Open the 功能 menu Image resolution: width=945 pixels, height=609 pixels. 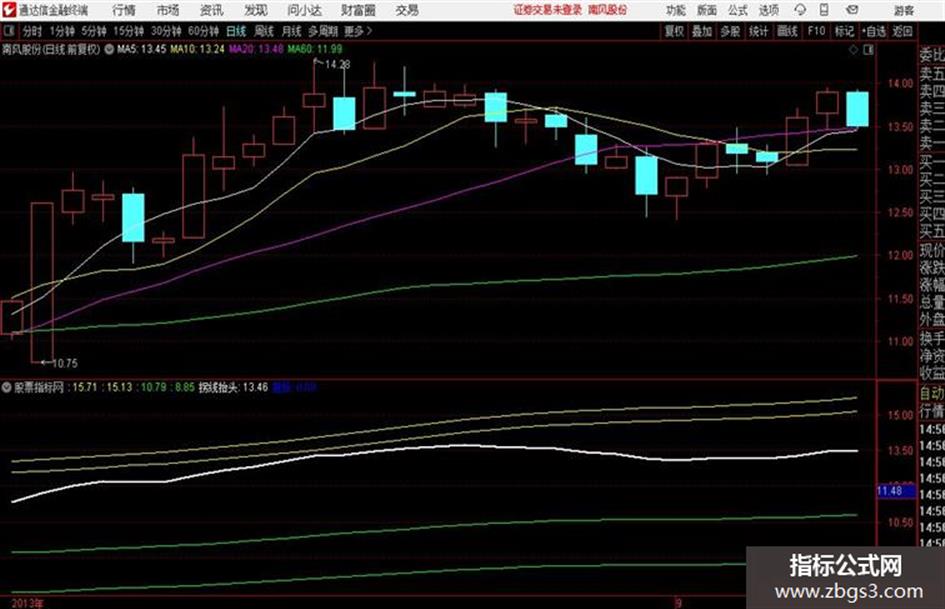coord(676,10)
